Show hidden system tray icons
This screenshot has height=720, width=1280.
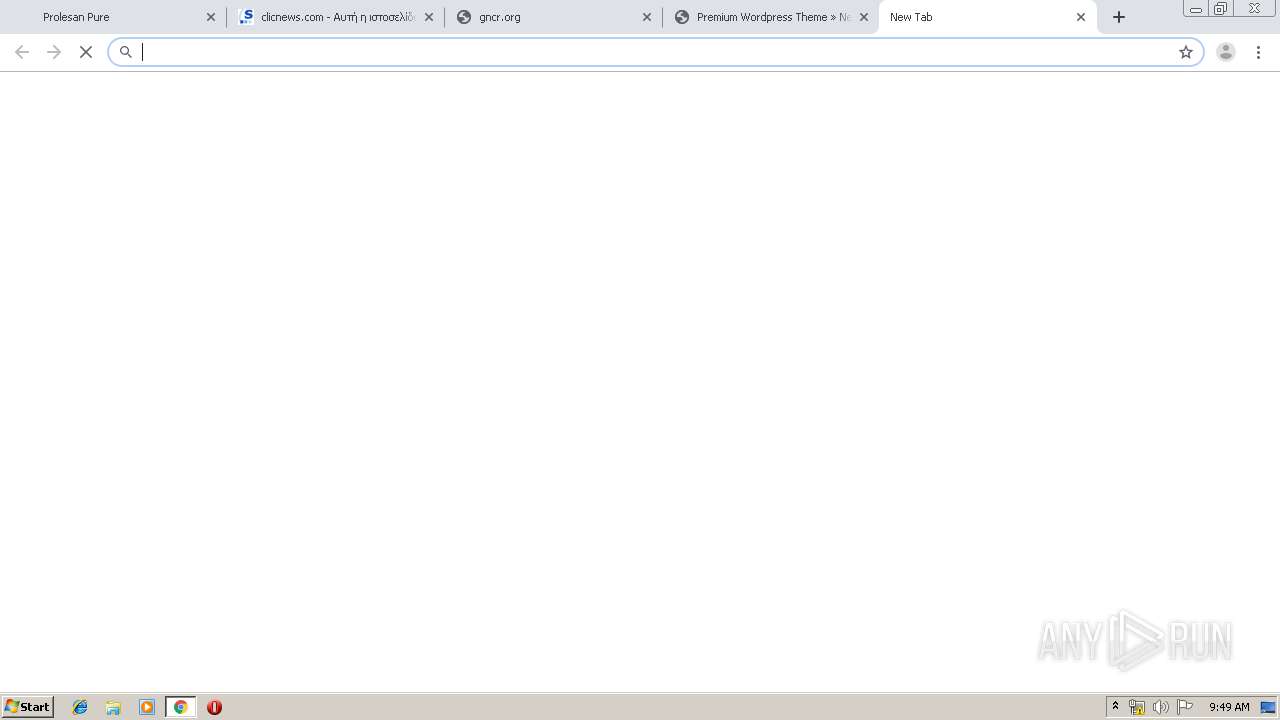tap(1116, 707)
